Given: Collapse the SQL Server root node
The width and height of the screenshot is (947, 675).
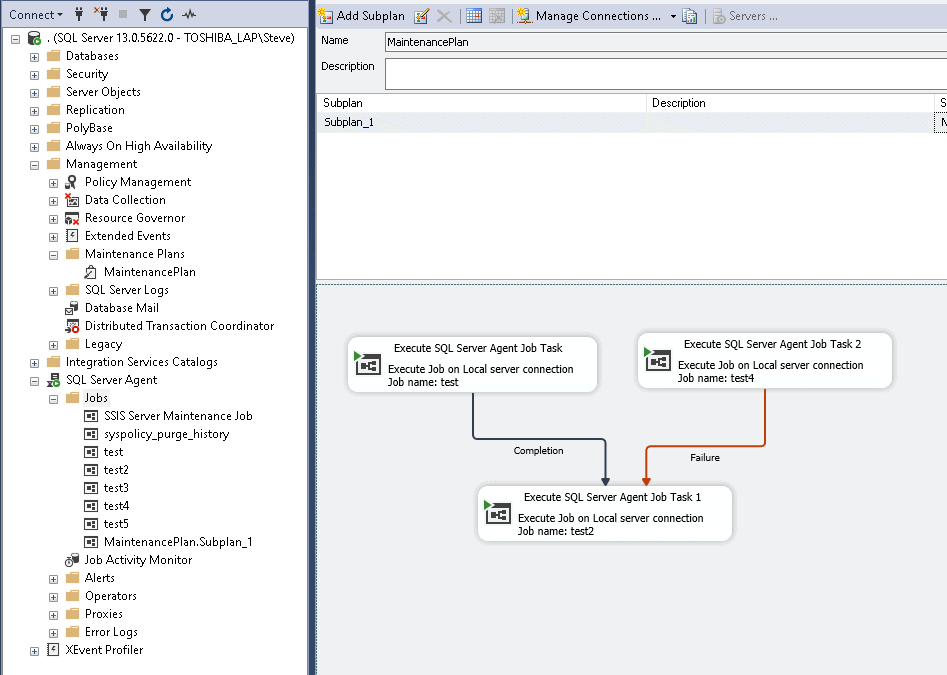Looking at the screenshot, I should (x=16, y=39).
